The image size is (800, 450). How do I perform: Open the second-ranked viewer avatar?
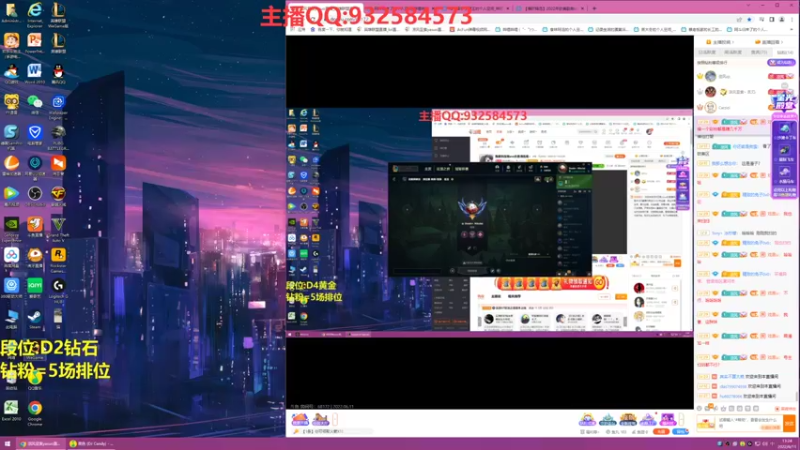pos(710,92)
